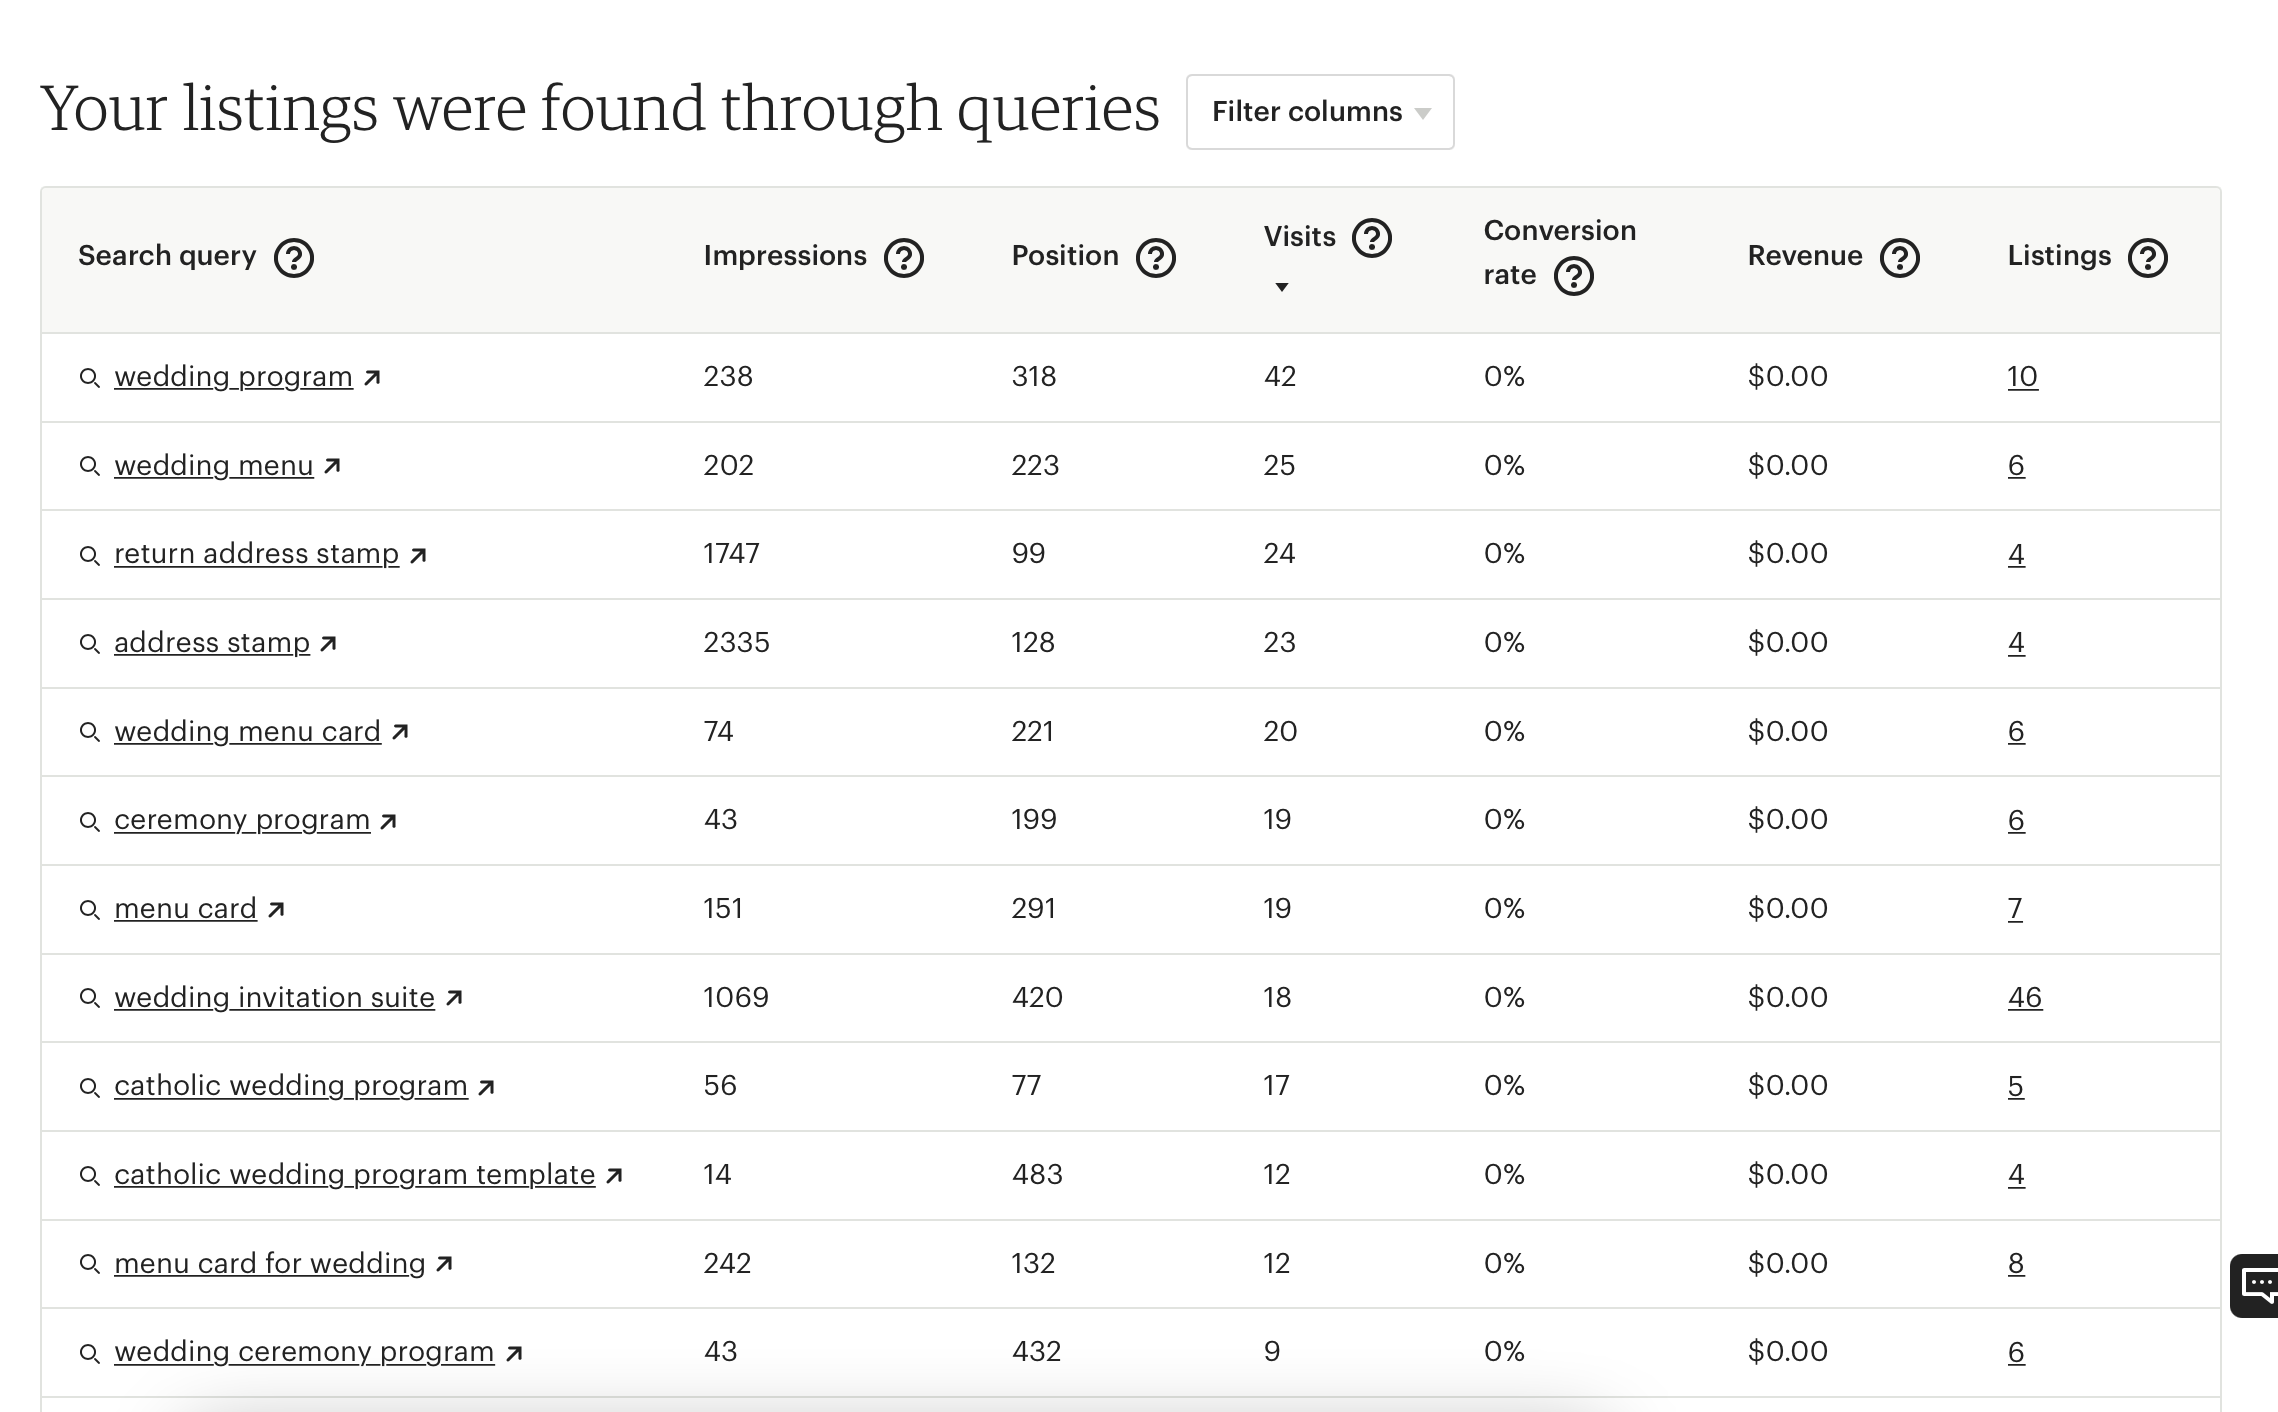Image resolution: width=2278 pixels, height=1412 pixels.
Task: Open the wedding menu query link
Action: [x=214, y=466]
